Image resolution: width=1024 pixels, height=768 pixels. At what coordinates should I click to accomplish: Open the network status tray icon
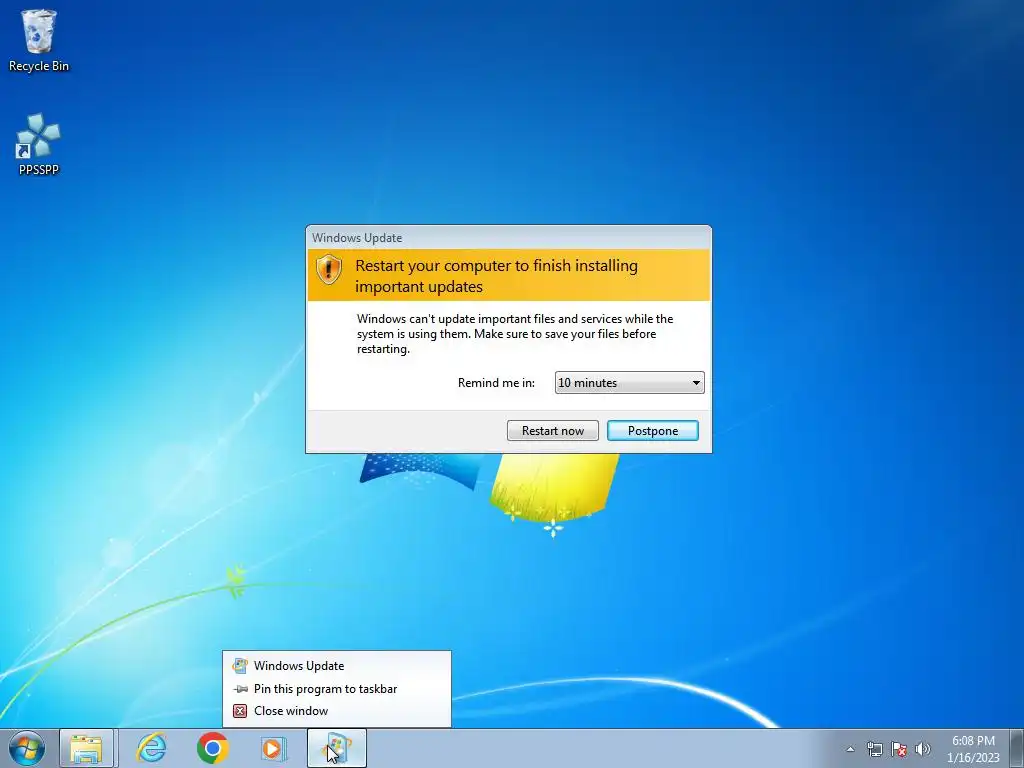tap(874, 749)
